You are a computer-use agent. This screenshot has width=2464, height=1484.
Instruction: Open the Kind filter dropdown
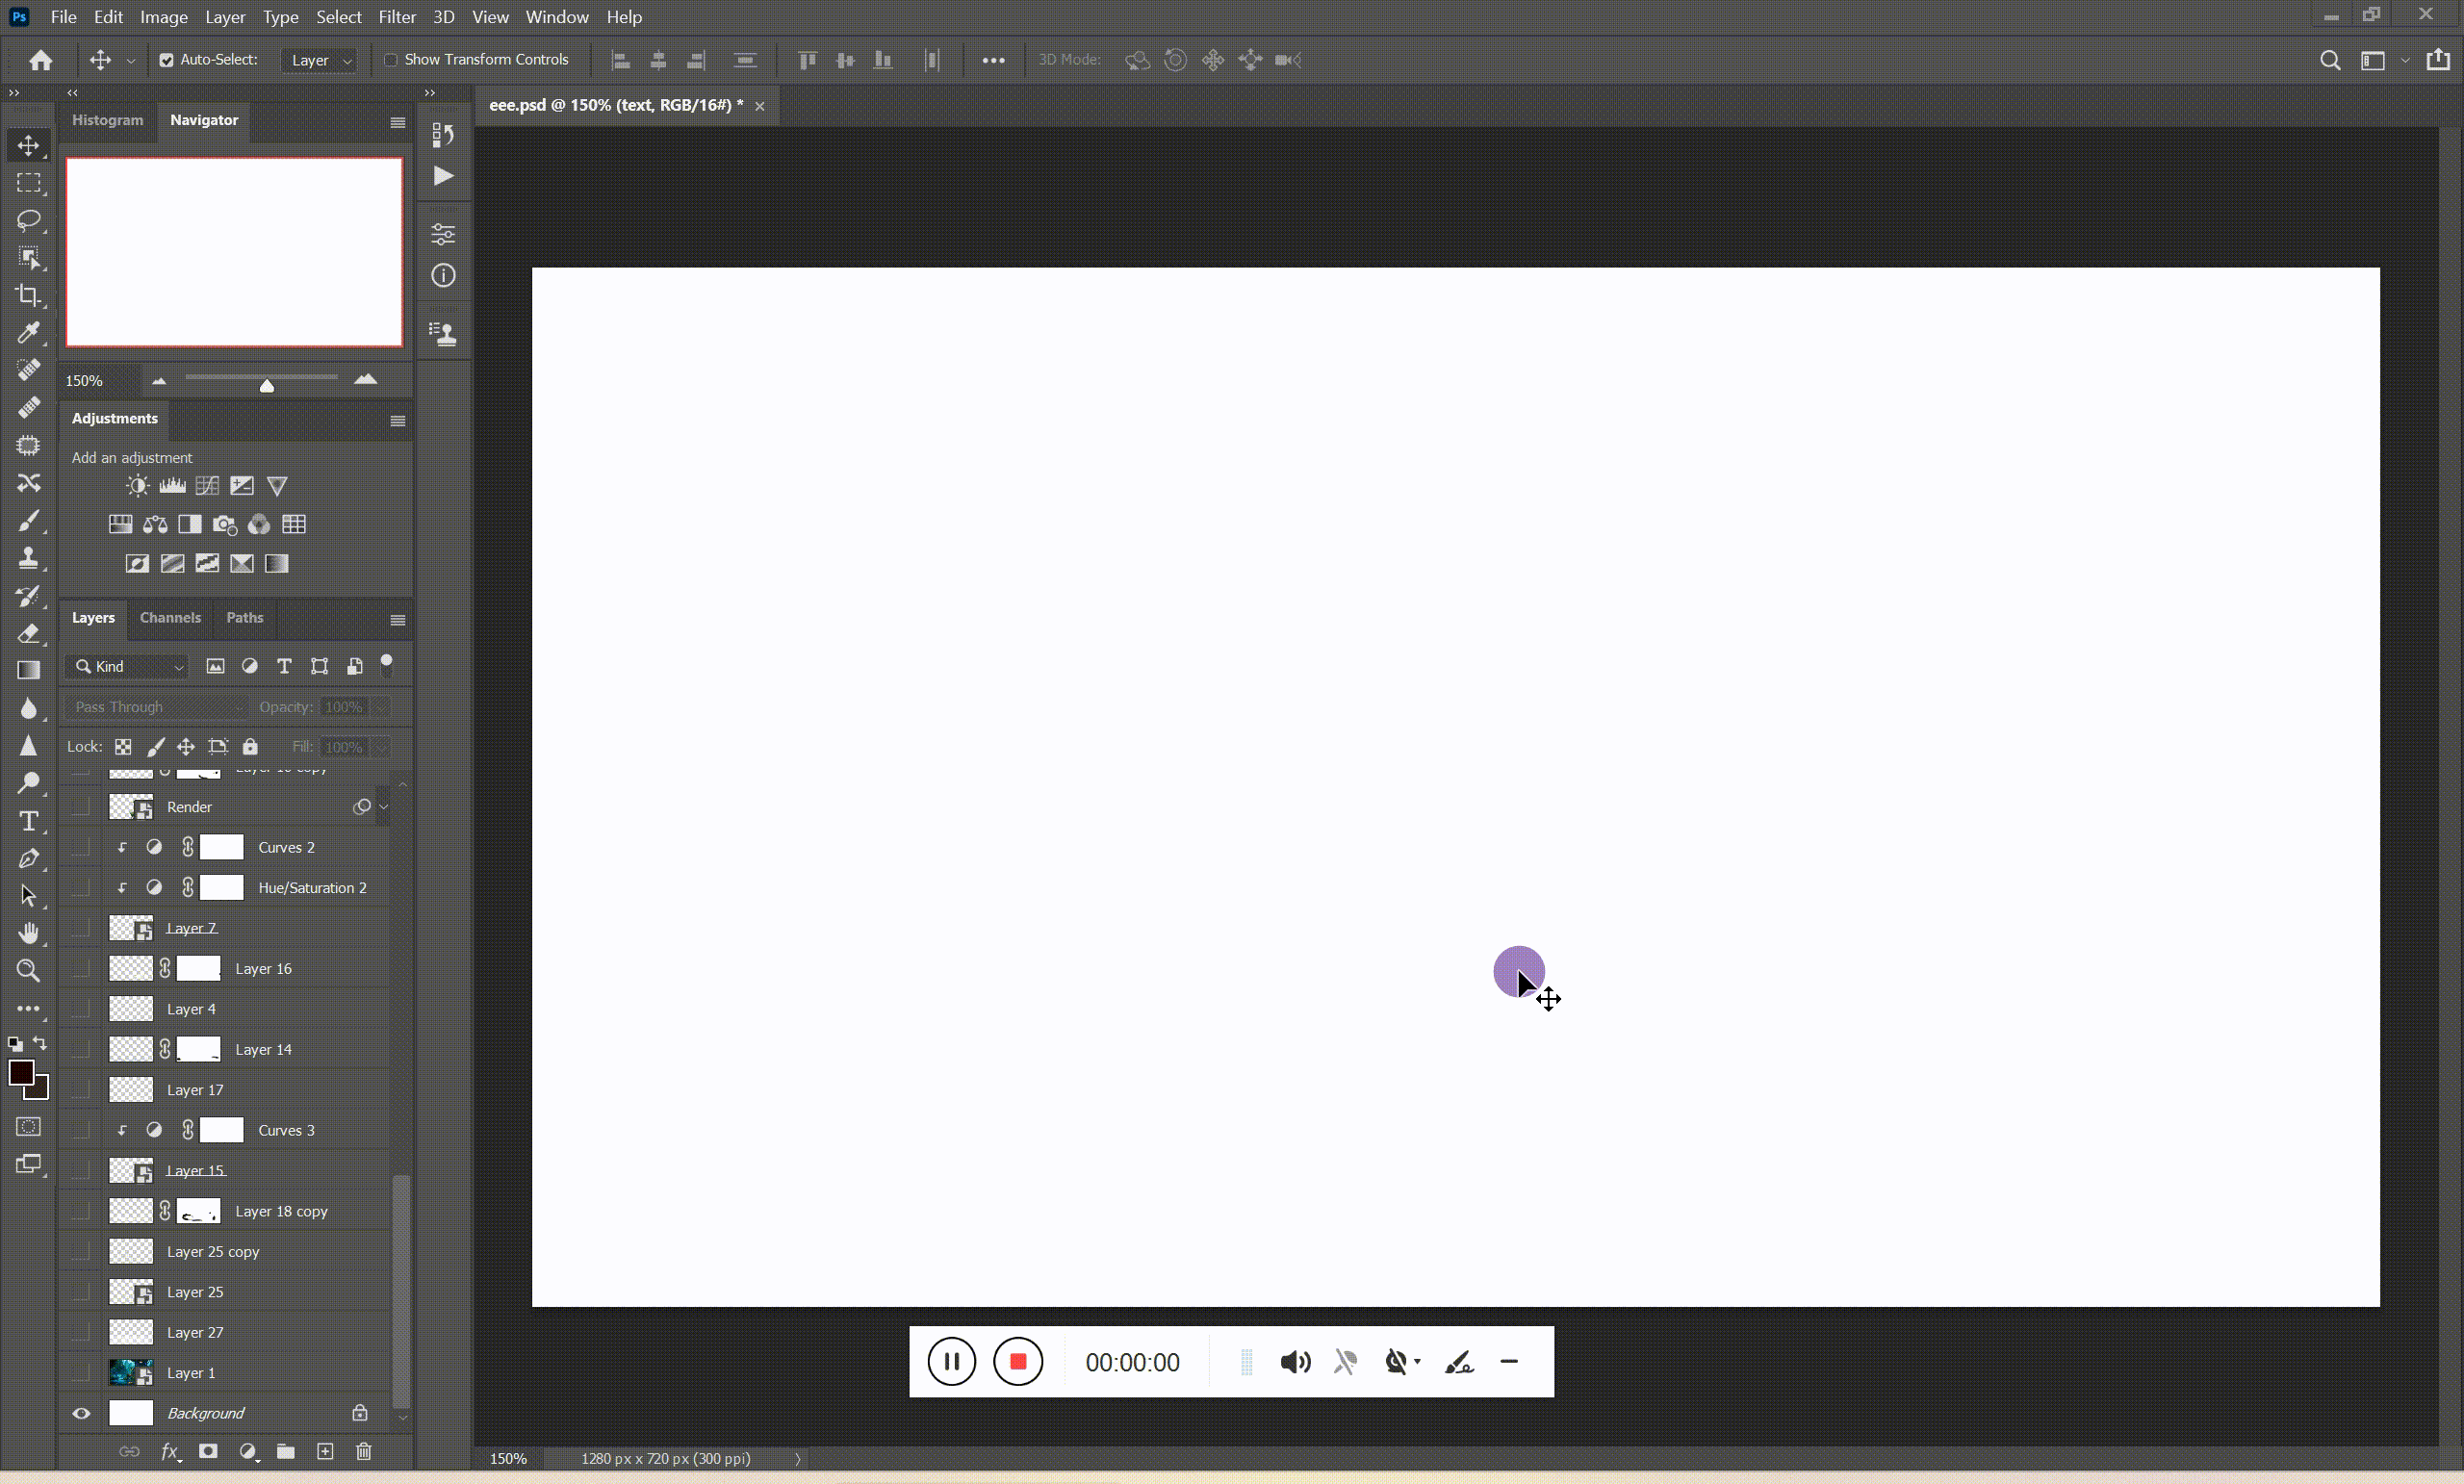pyautogui.click(x=129, y=666)
